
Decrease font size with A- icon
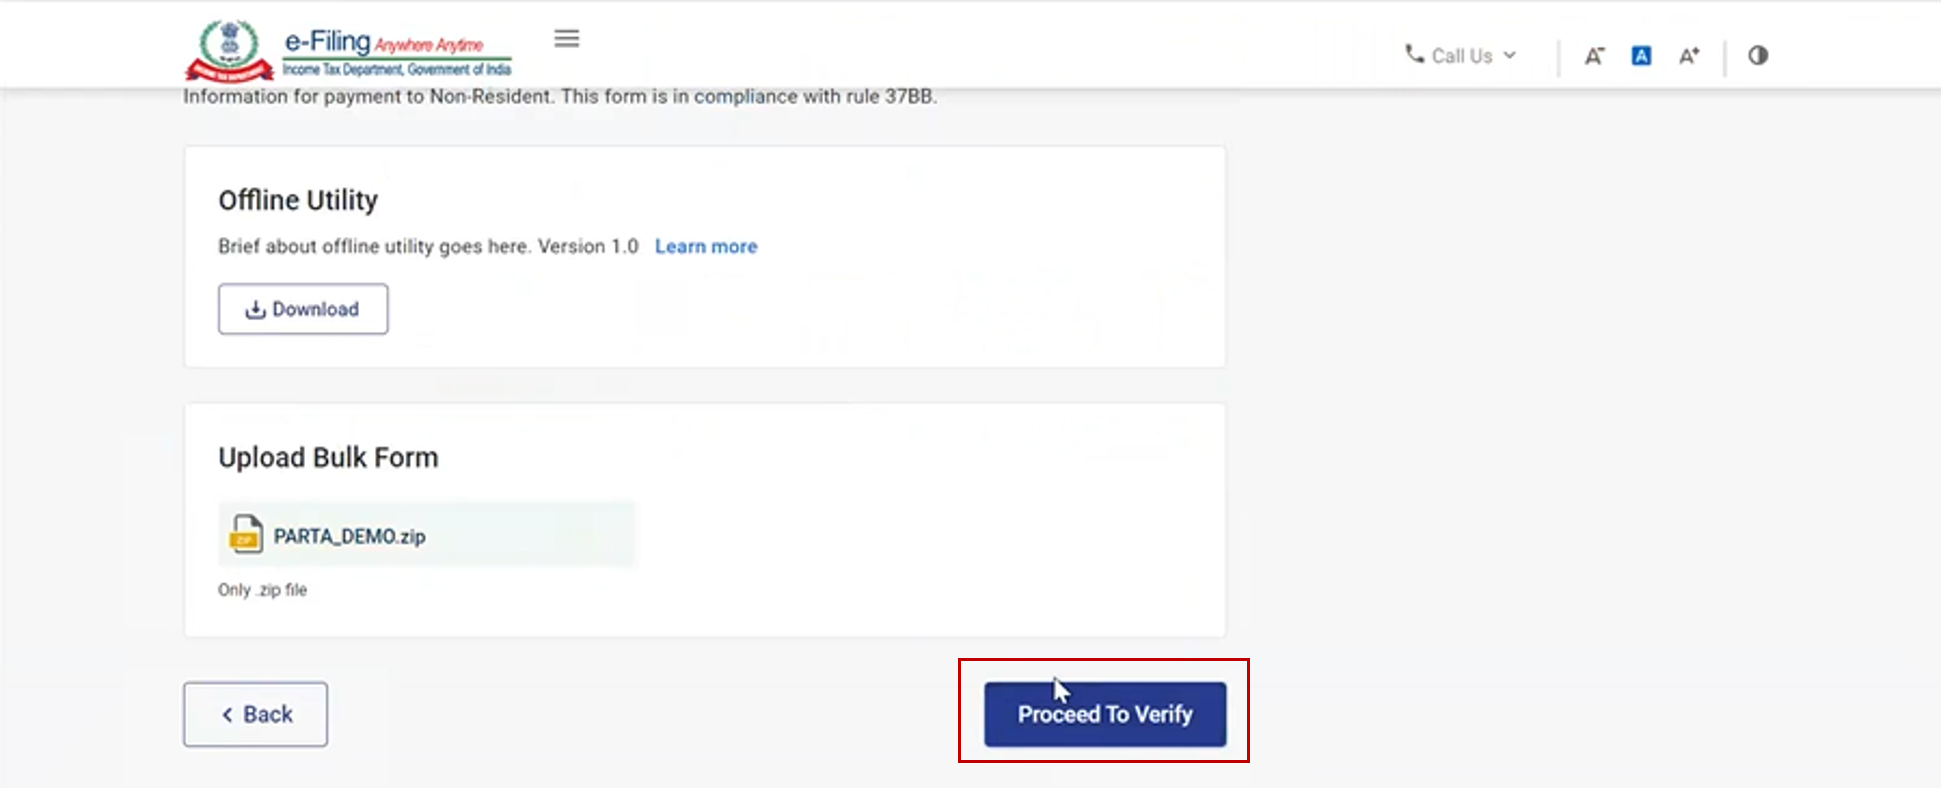[x=1594, y=56]
